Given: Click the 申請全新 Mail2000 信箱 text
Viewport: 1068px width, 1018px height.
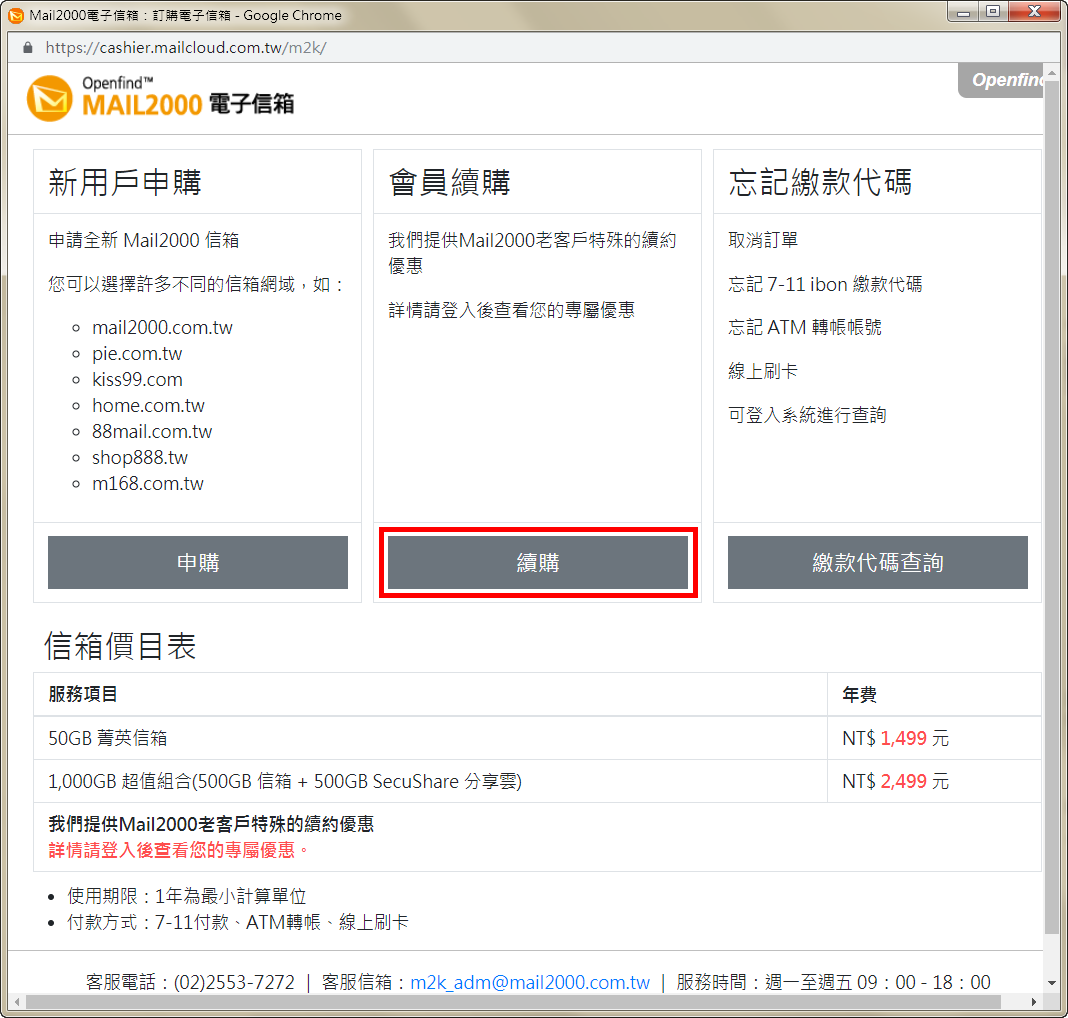Looking at the screenshot, I should tap(144, 240).
